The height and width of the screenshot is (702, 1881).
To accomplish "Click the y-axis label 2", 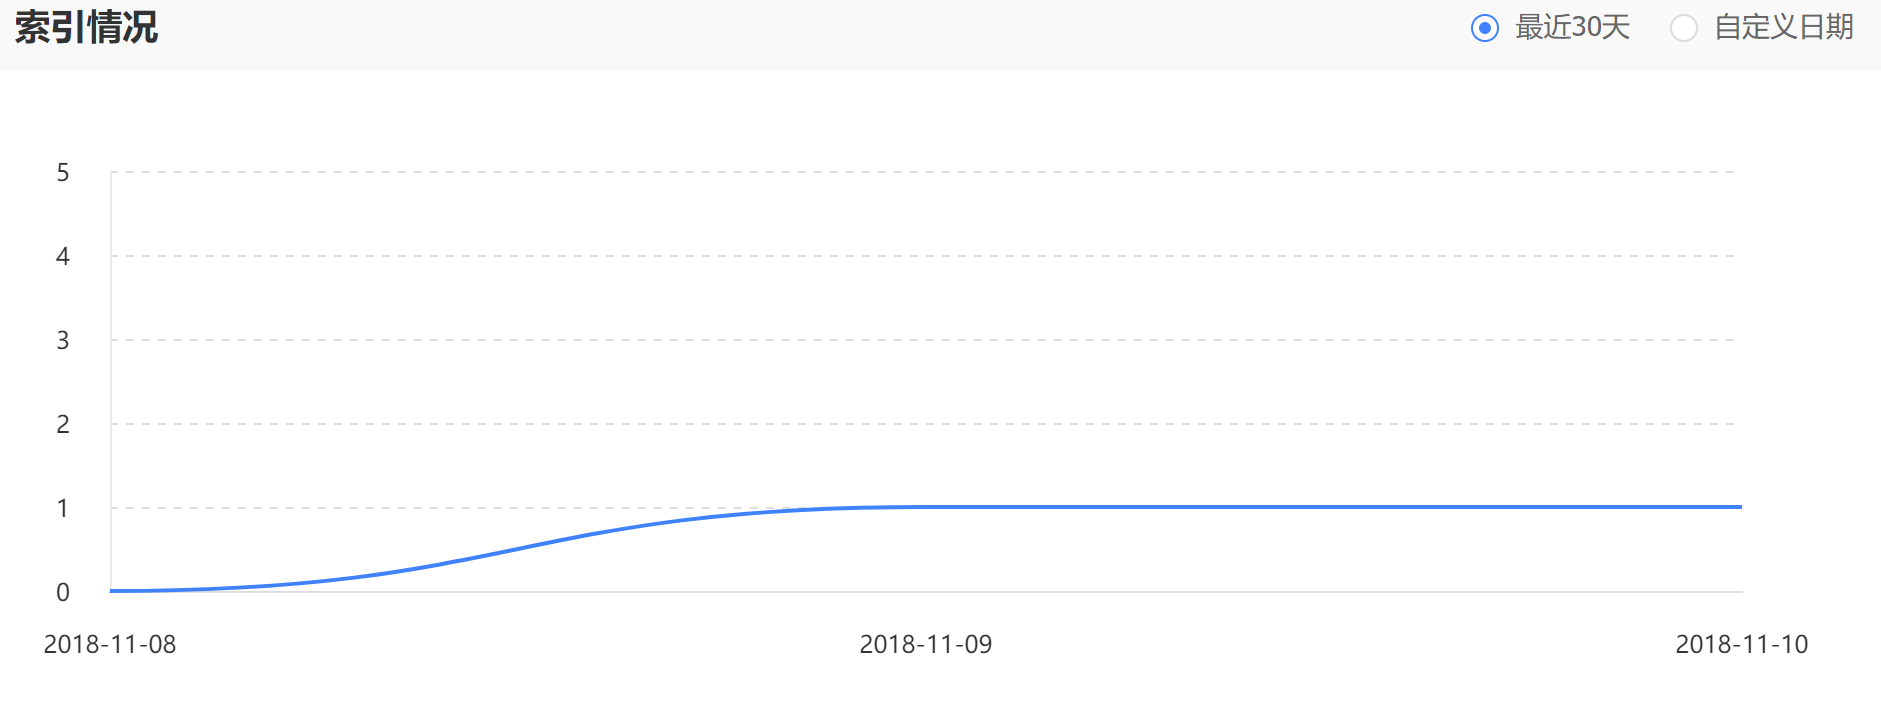I will pyautogui.click(x=63, y=424).
